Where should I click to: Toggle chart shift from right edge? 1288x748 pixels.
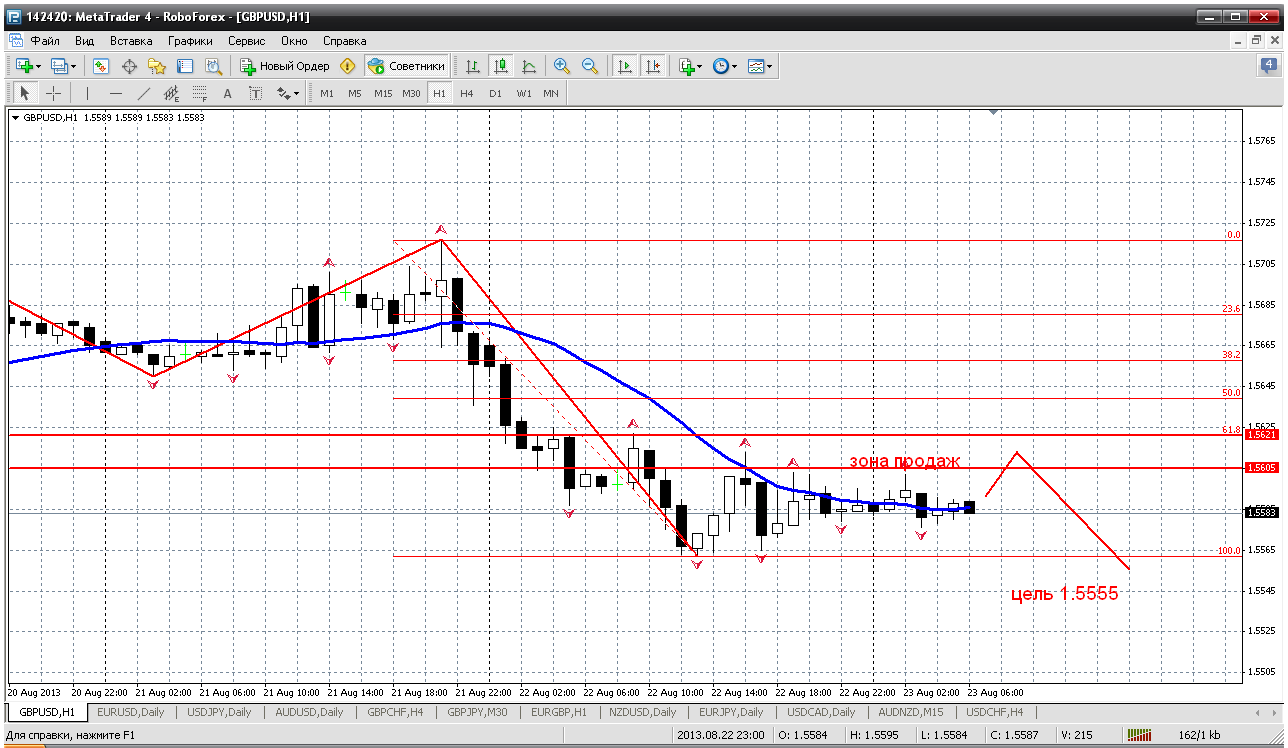(x=653, y=66)
